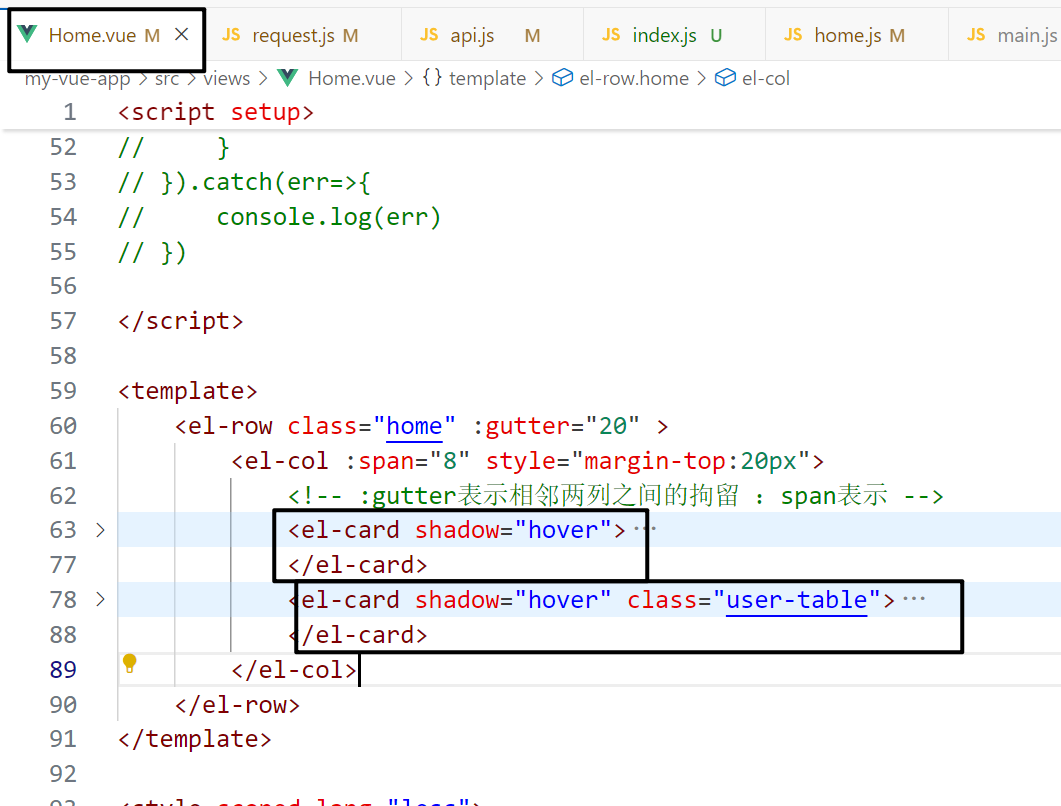
Task: Click the modified M badge on request.js tab
Action: click(x=350, y=35)
